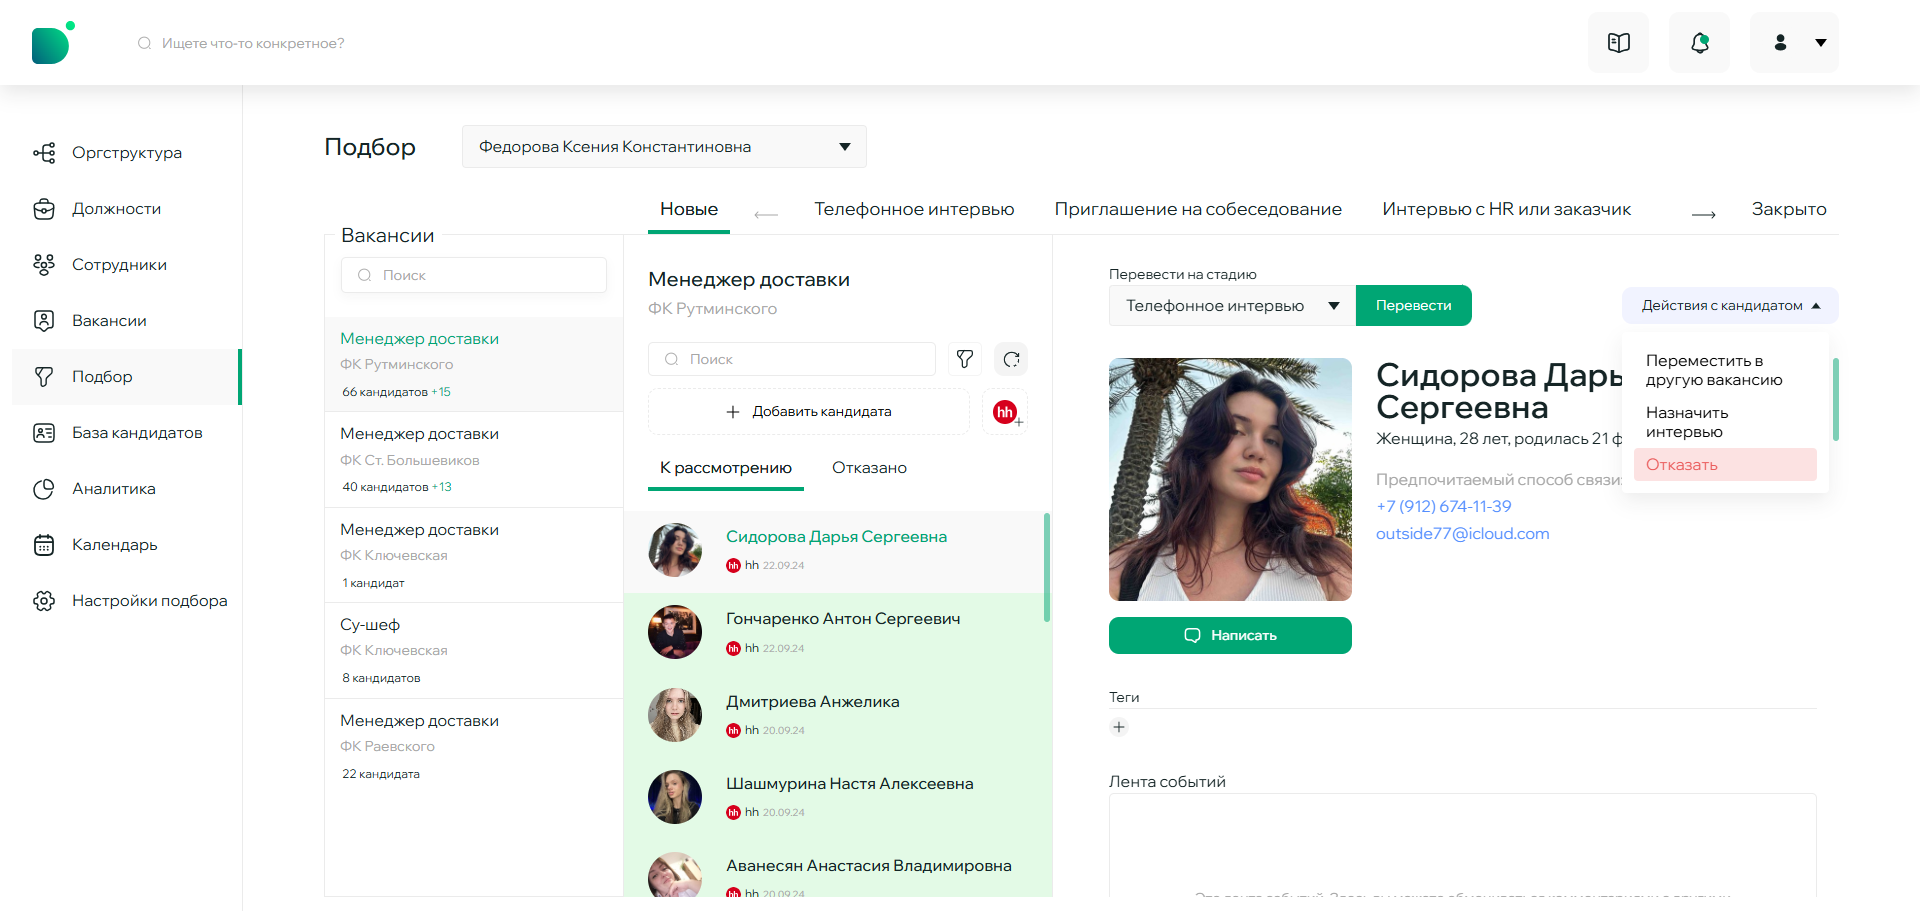1920x911 pixels.
Task: Open the Федорова Ксения Константиновна recruiter dropdown
Action: click(x=664, y=147)
